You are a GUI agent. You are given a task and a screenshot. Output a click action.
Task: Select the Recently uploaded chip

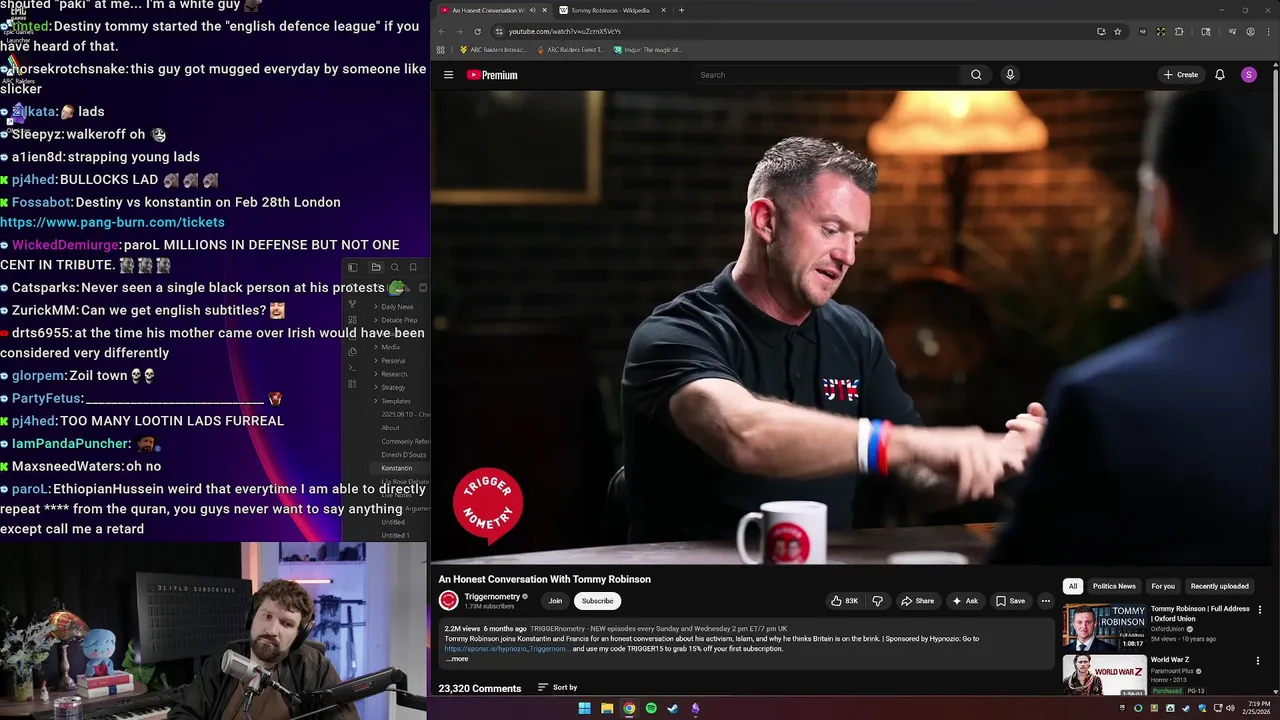pyautogui.click(x=1219, y=586)
